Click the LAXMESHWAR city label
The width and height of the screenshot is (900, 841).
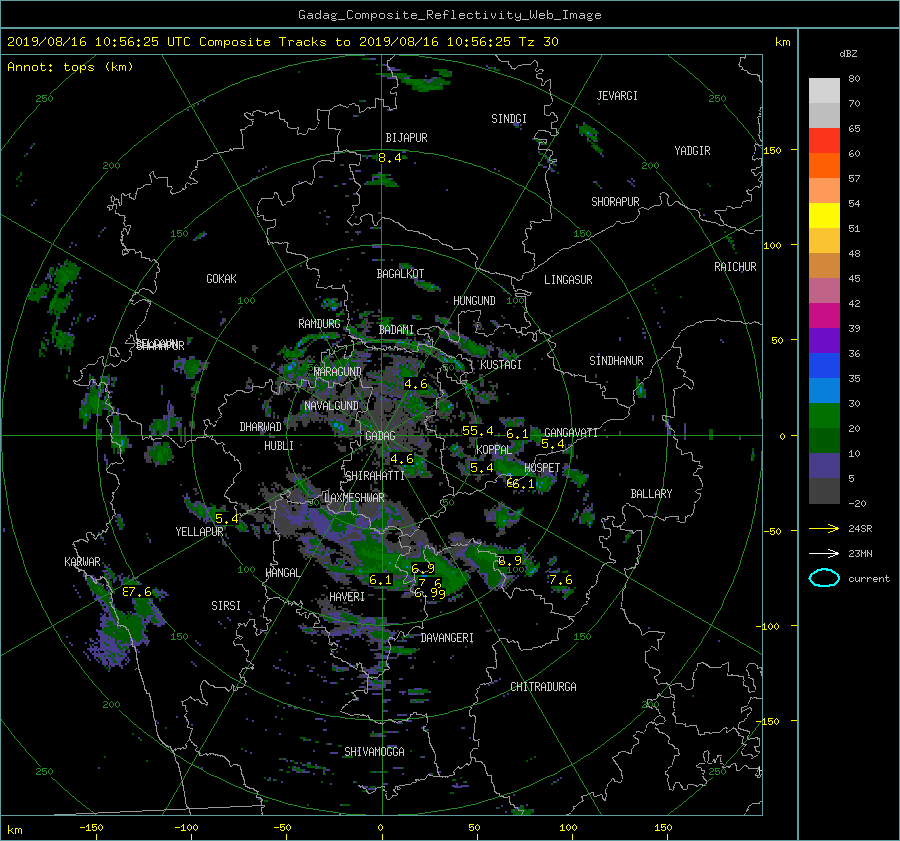[354, 498]
